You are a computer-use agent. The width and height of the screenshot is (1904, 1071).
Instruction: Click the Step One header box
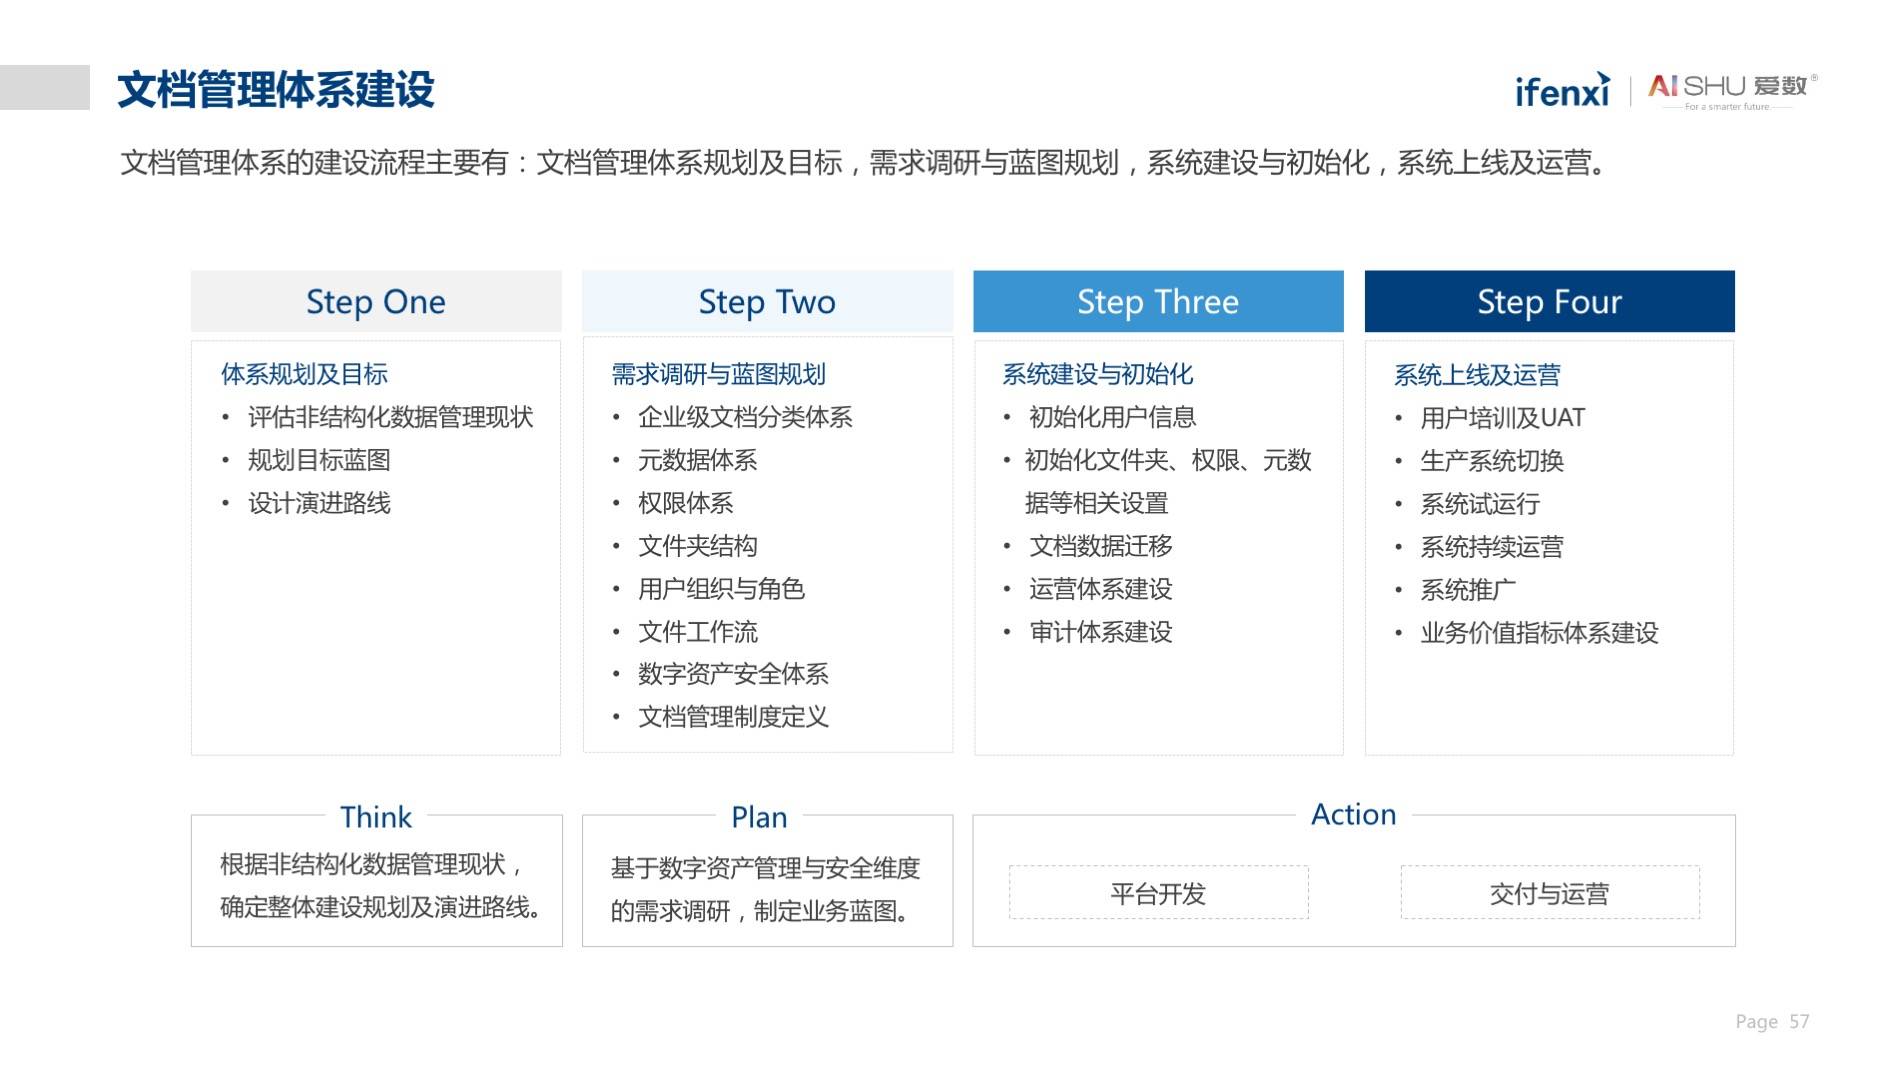point(376,301)
